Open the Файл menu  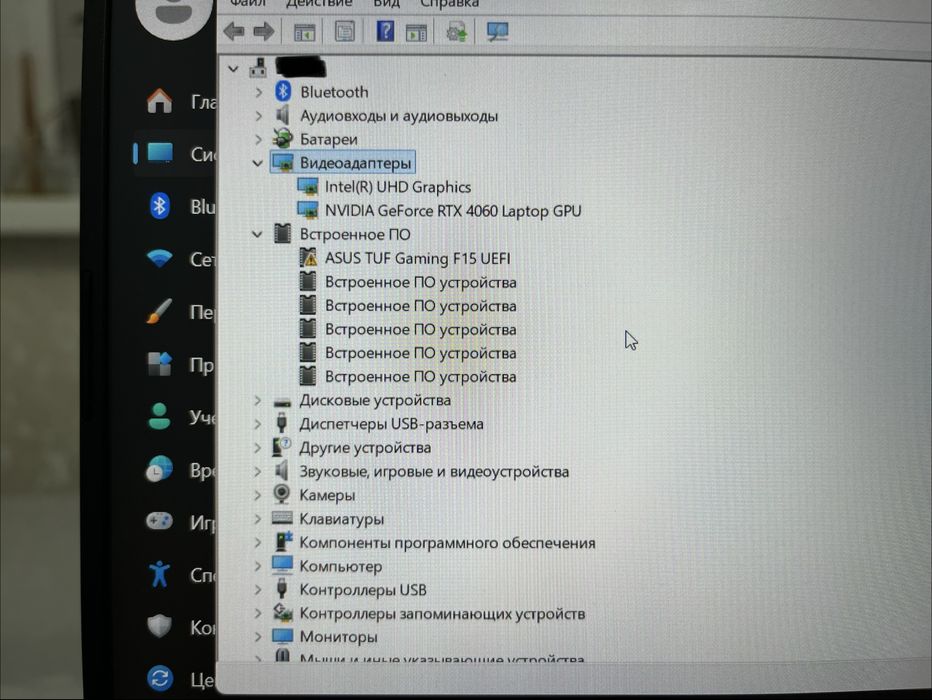247,4
